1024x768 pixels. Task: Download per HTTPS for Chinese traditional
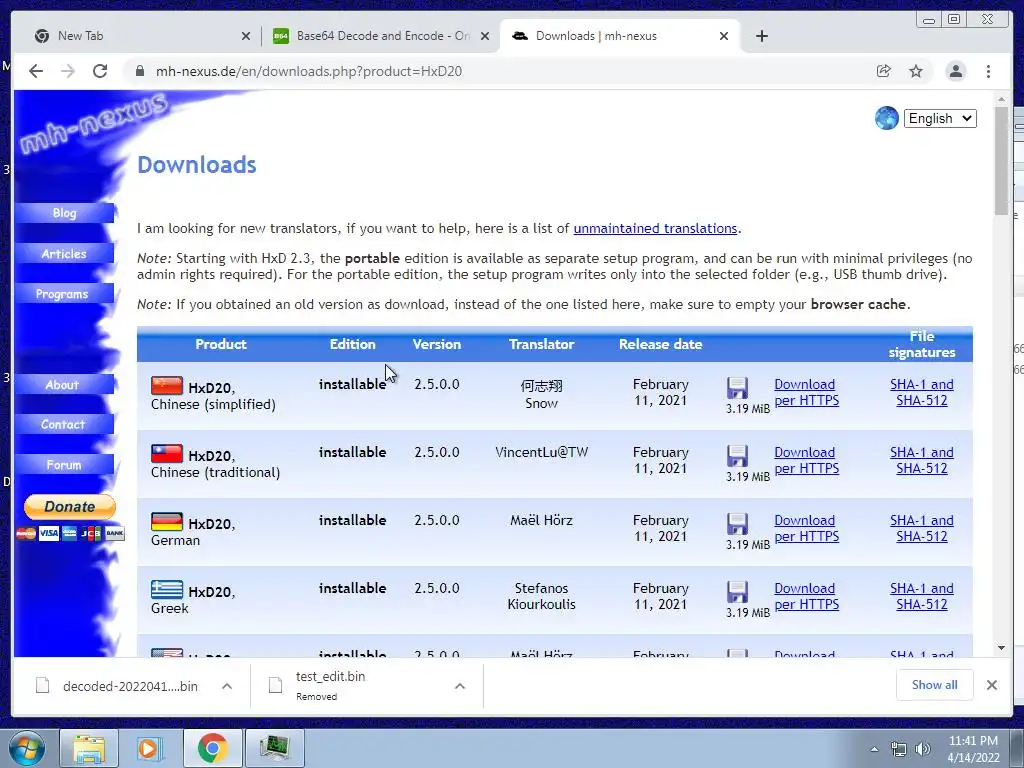[x=807, y=460]
